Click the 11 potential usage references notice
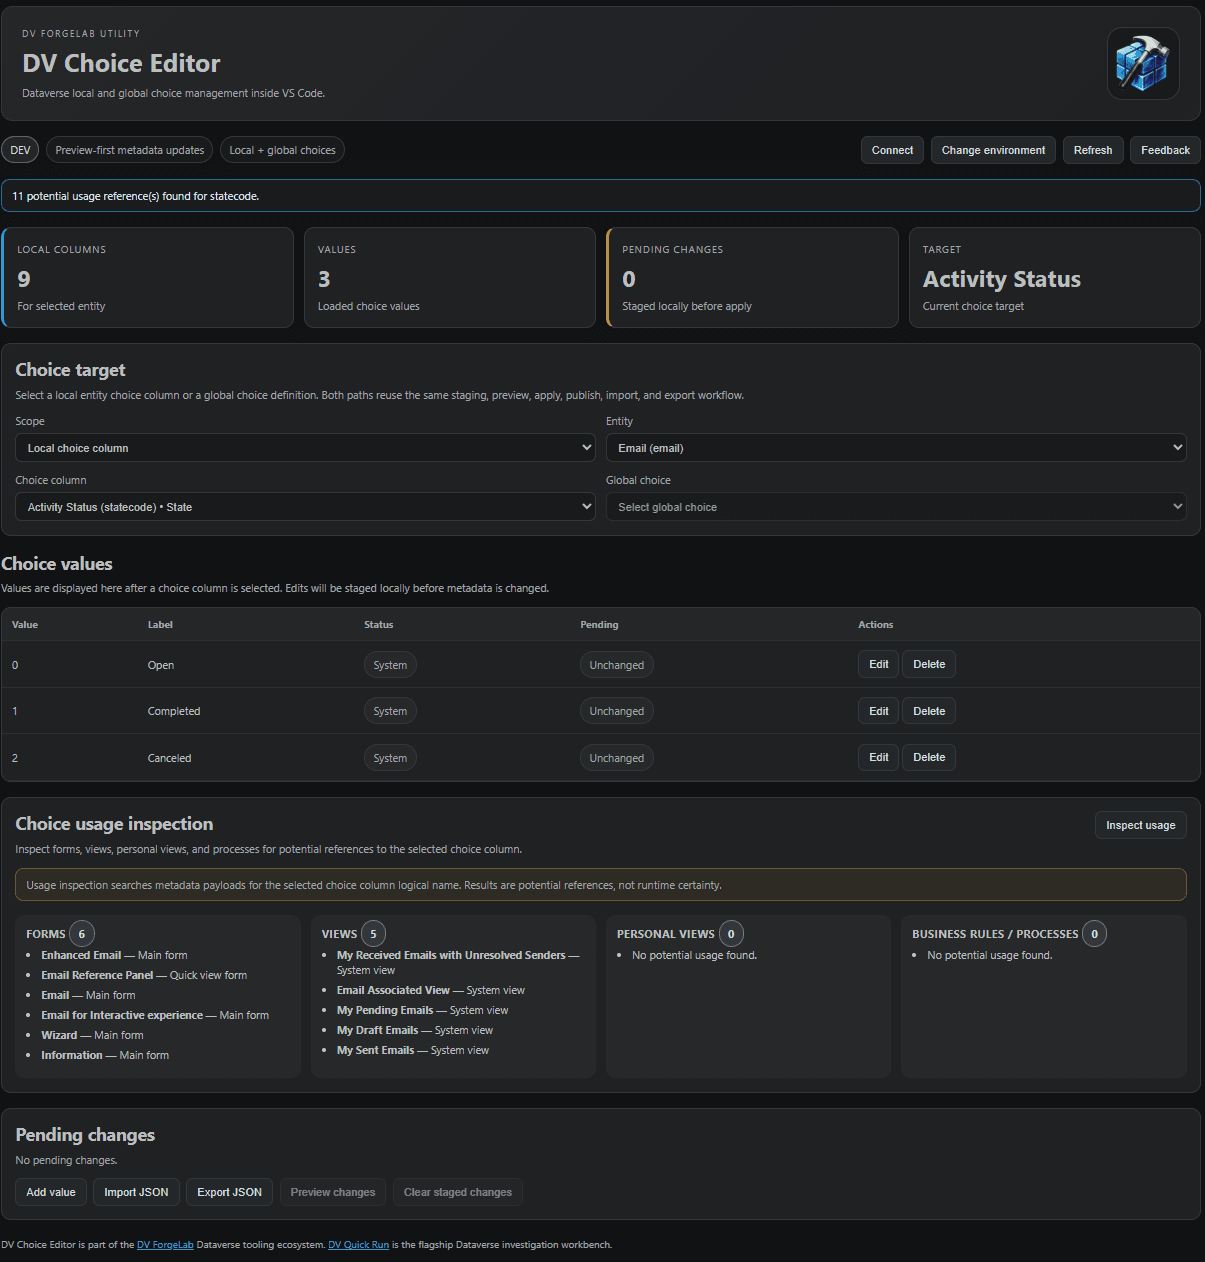Screen dimensions: 1205x1262 (601, 196)
